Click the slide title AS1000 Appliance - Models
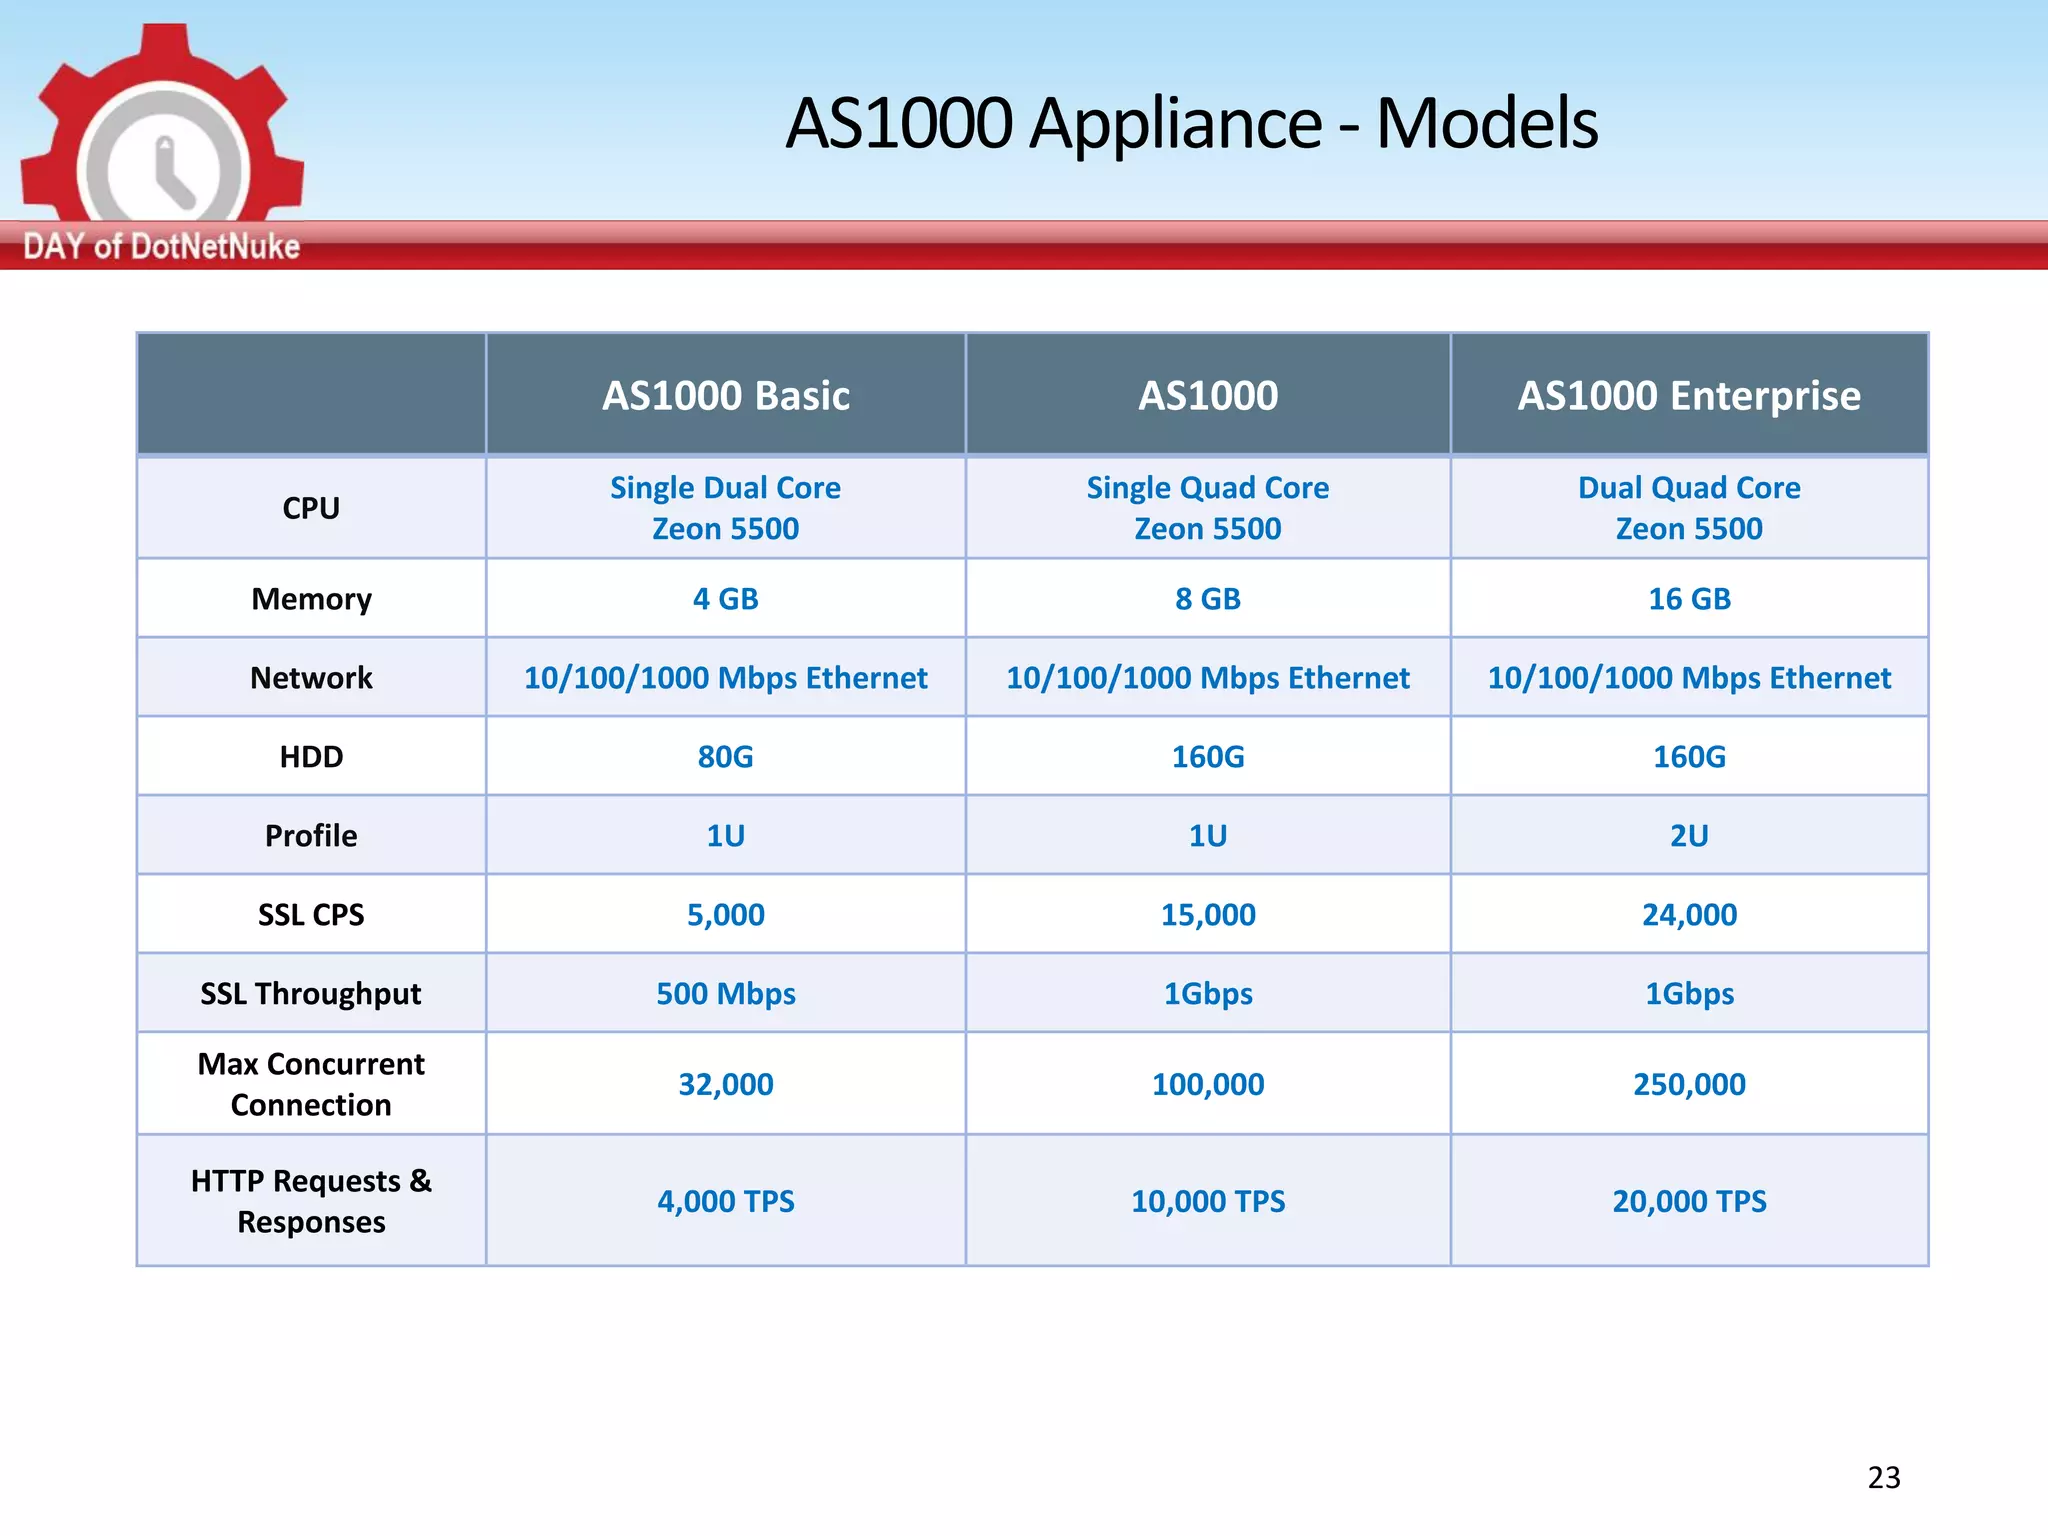Image resolution: width=2048 pixels, height=1536 pixels. 1191,123
